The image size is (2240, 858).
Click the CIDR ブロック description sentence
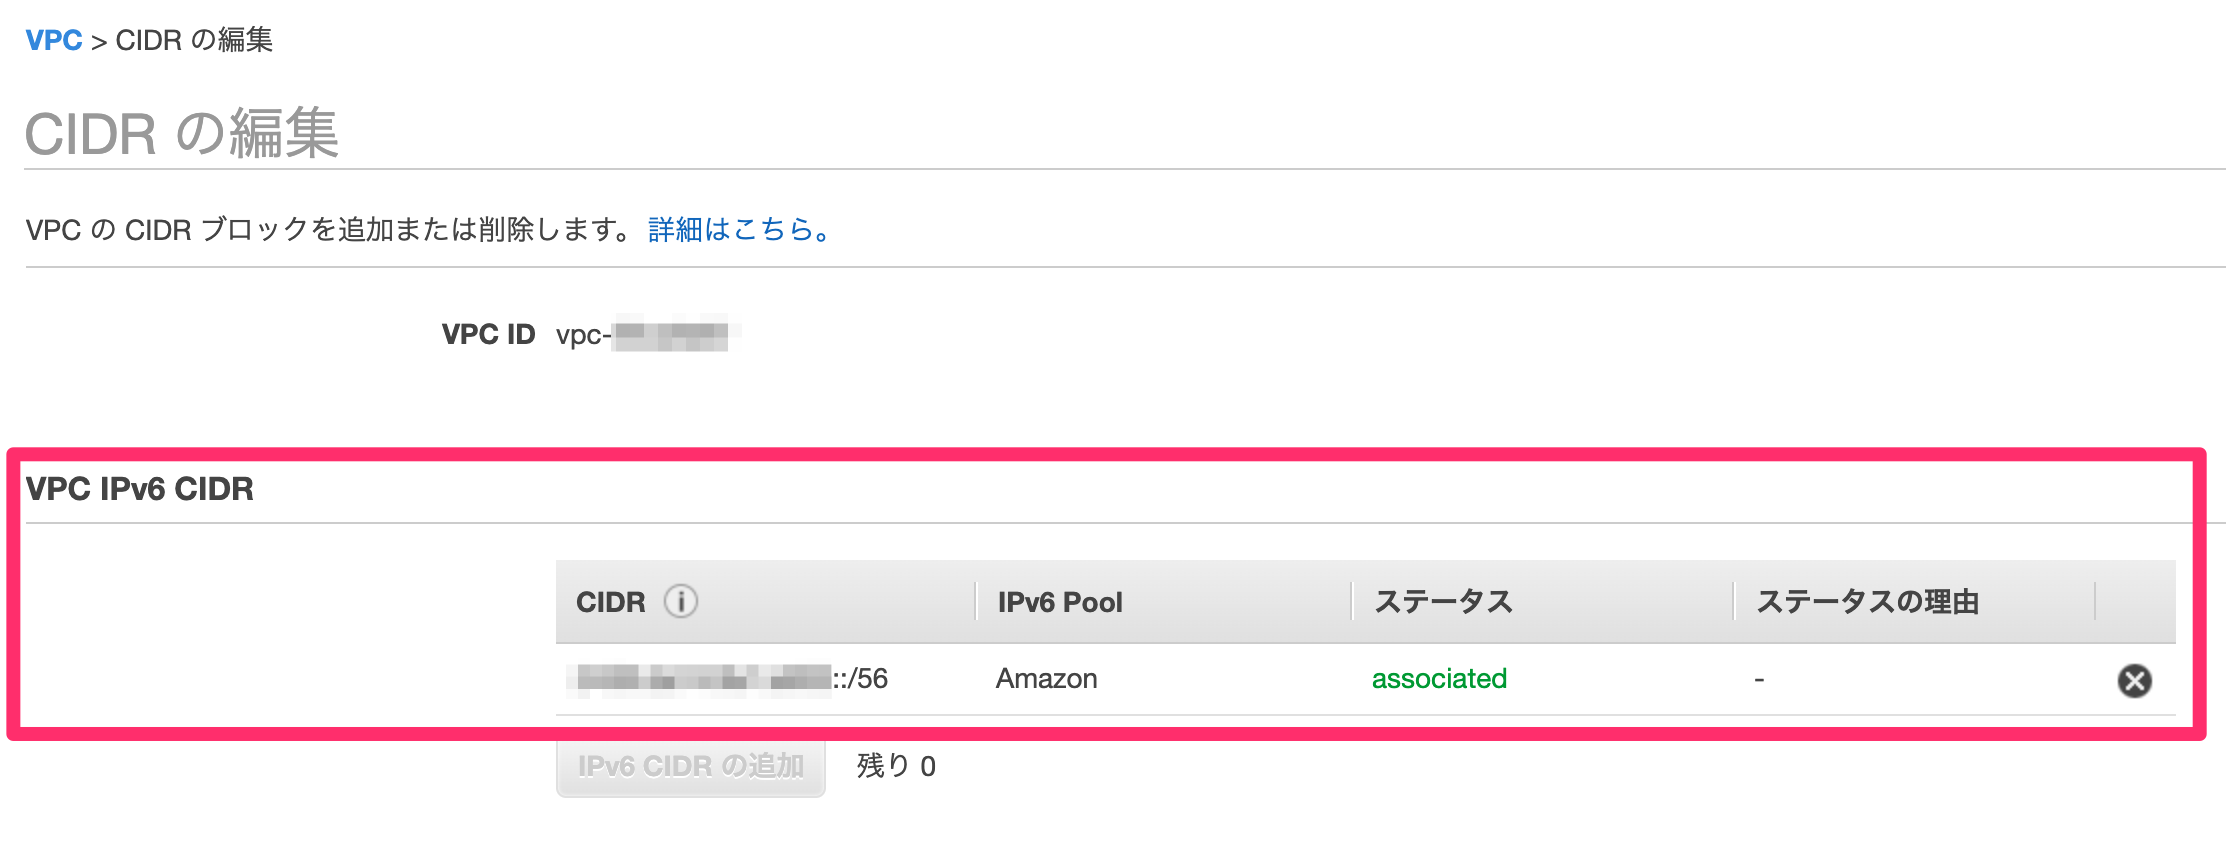coord(330,230)
